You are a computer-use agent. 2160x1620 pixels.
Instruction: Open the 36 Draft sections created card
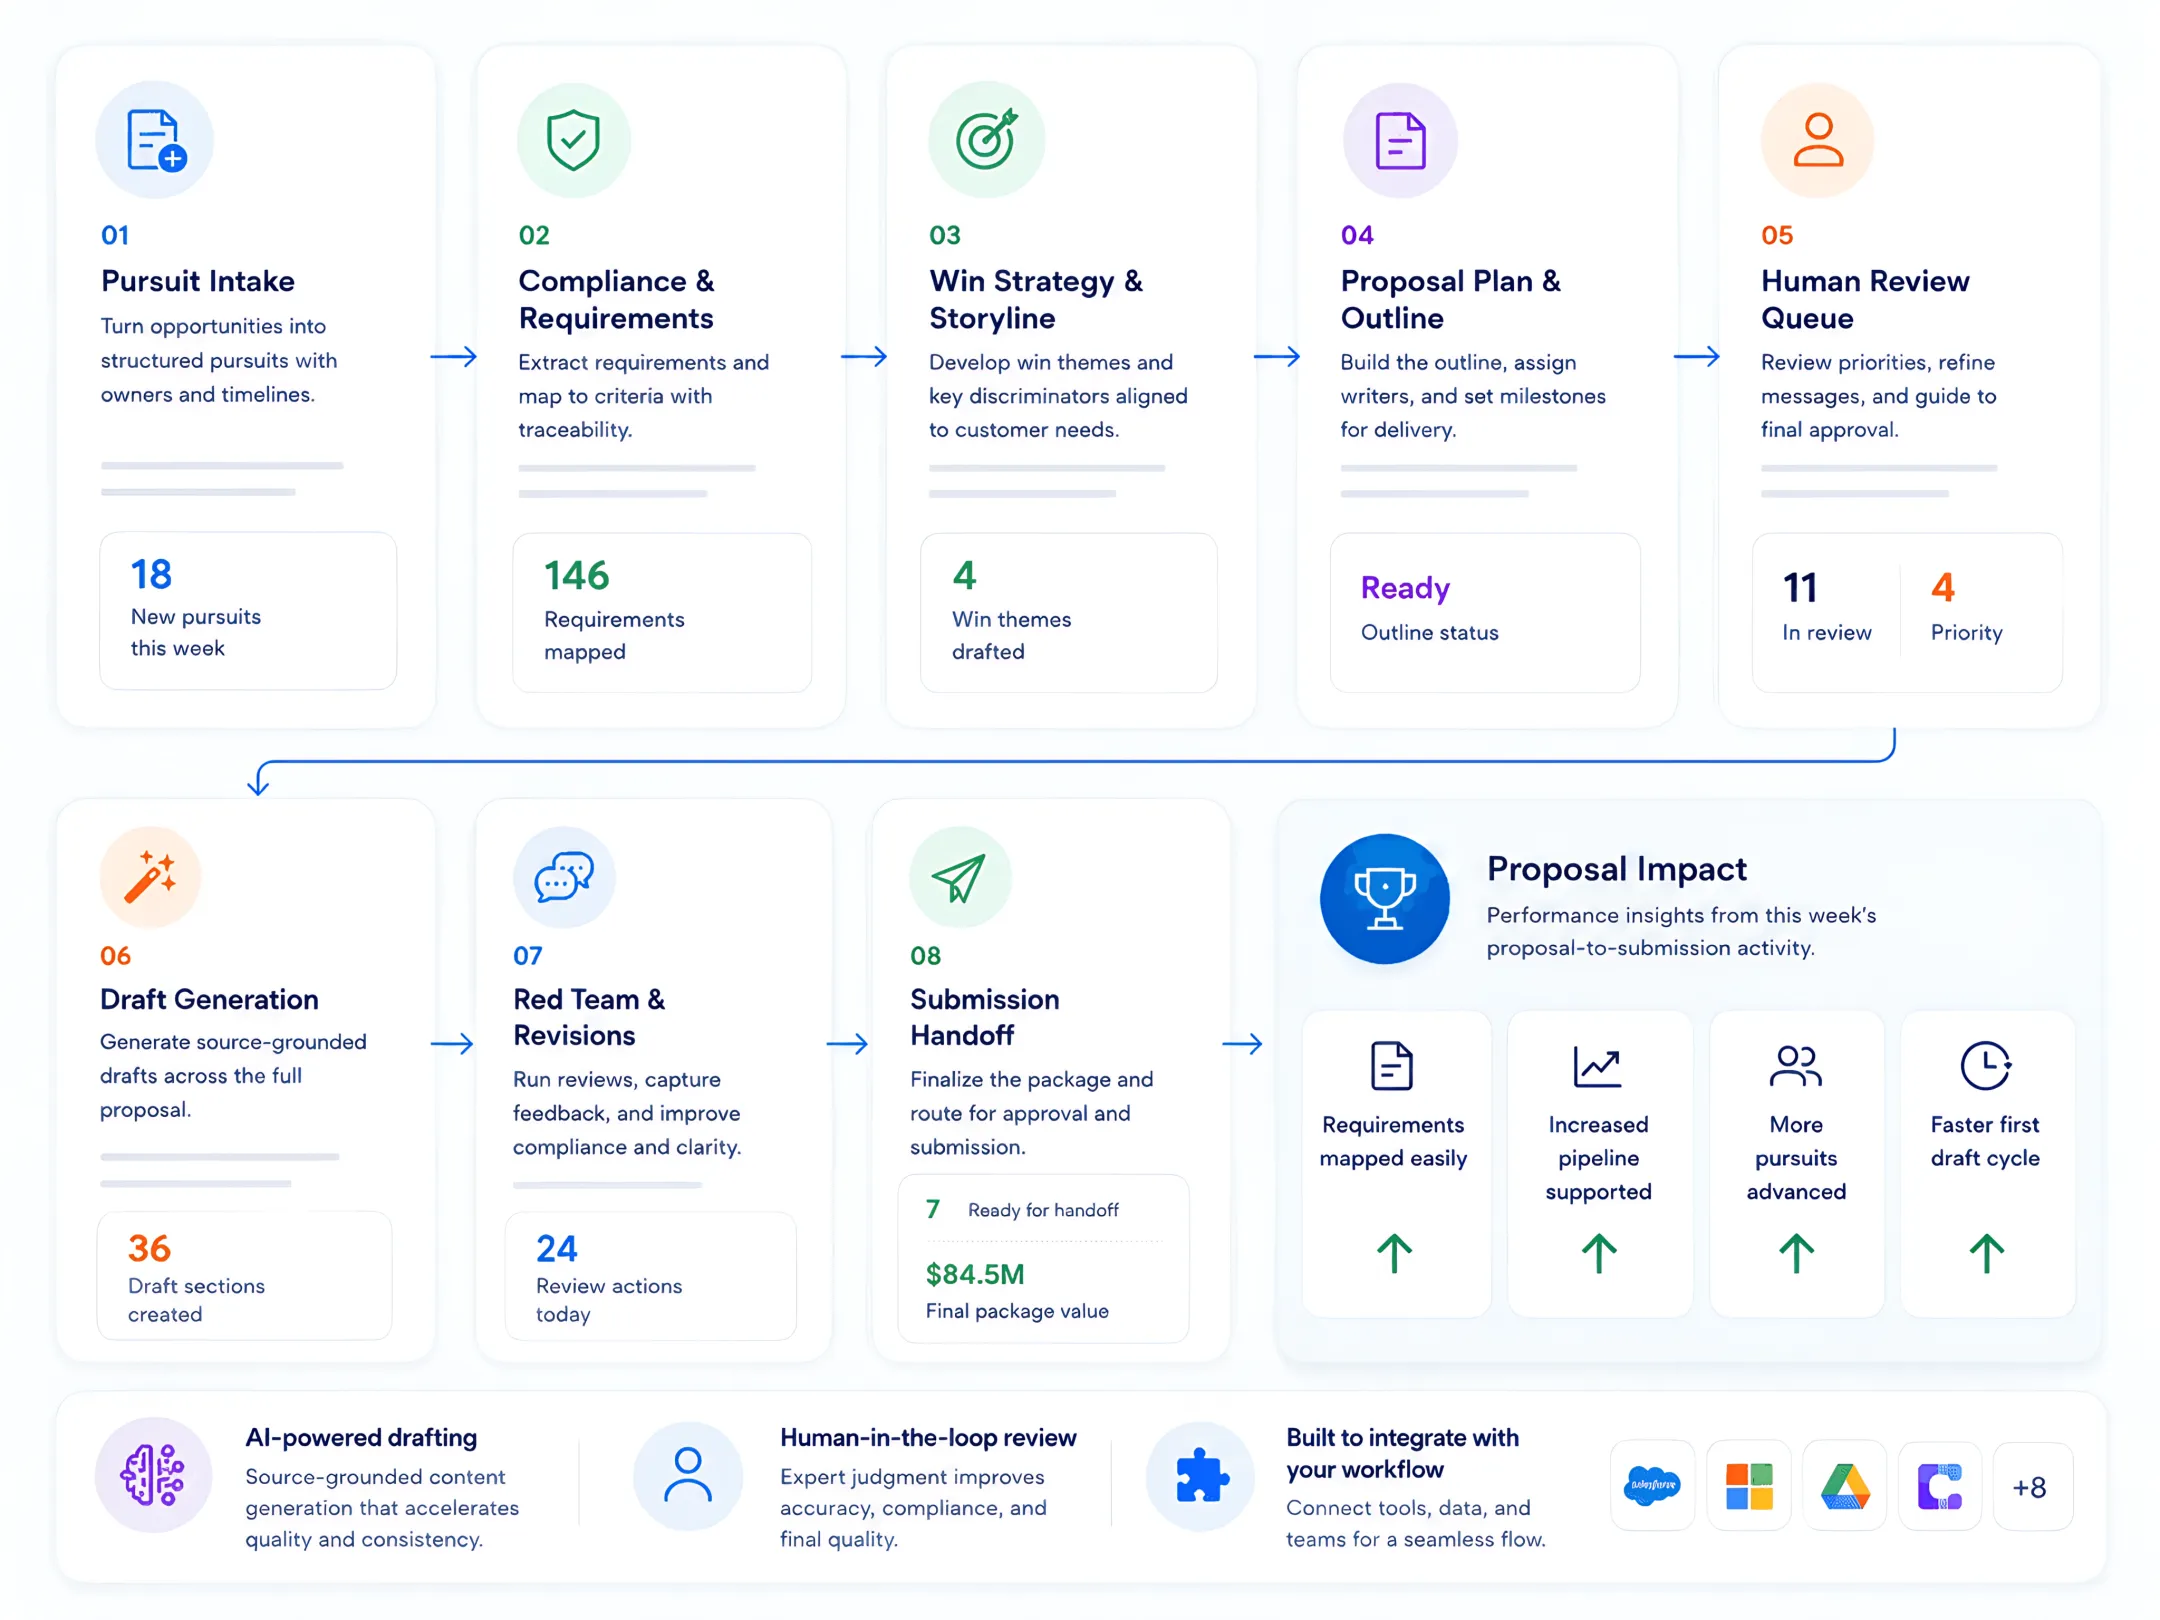tap(245, 1275)
